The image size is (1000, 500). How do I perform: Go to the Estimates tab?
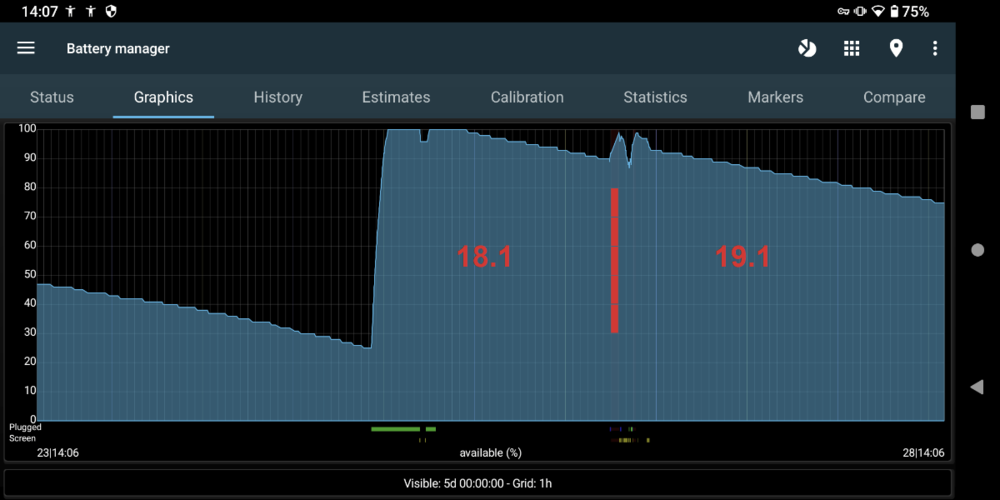pyautogui.click(x=396, y=97)
